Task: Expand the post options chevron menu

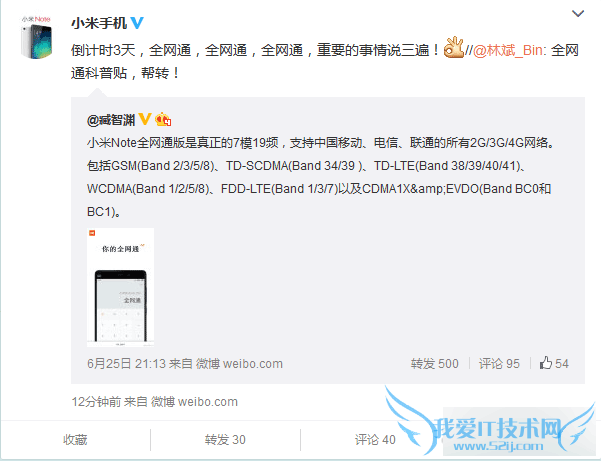Action: point(578,14)
